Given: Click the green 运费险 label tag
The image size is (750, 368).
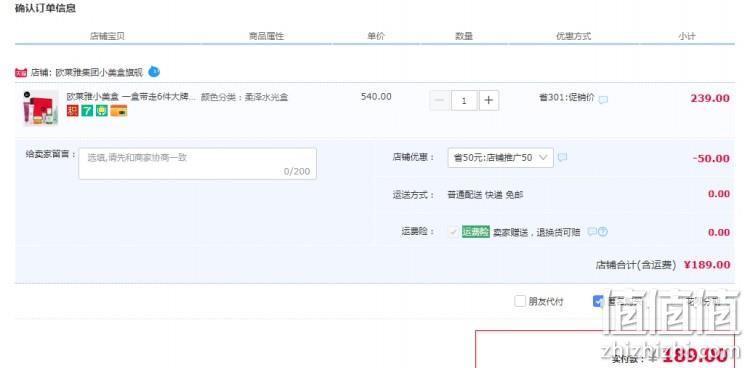Looking at the screenshot, I should (475, 232).
